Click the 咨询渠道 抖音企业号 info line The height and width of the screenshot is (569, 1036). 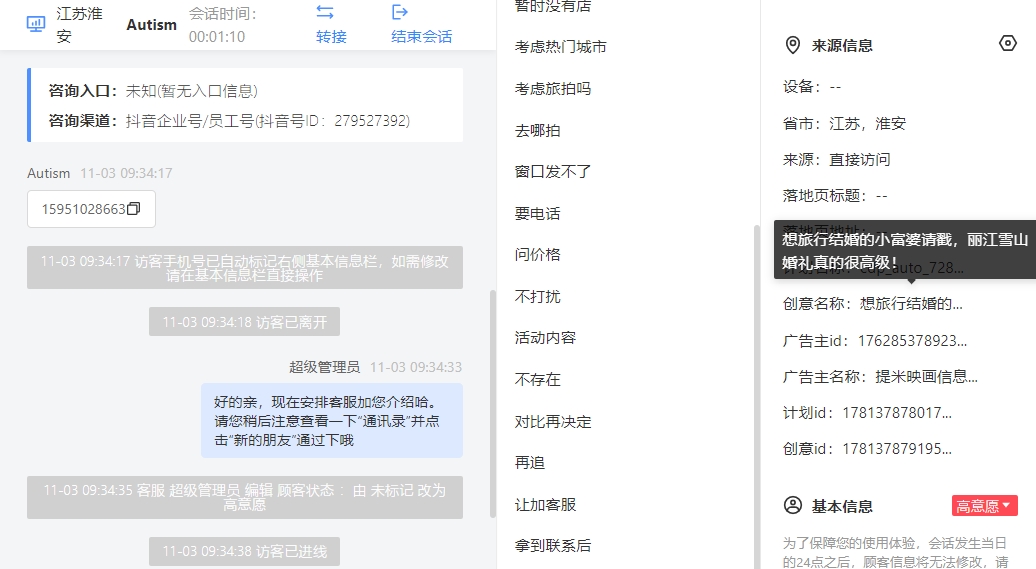click(229, 120)
